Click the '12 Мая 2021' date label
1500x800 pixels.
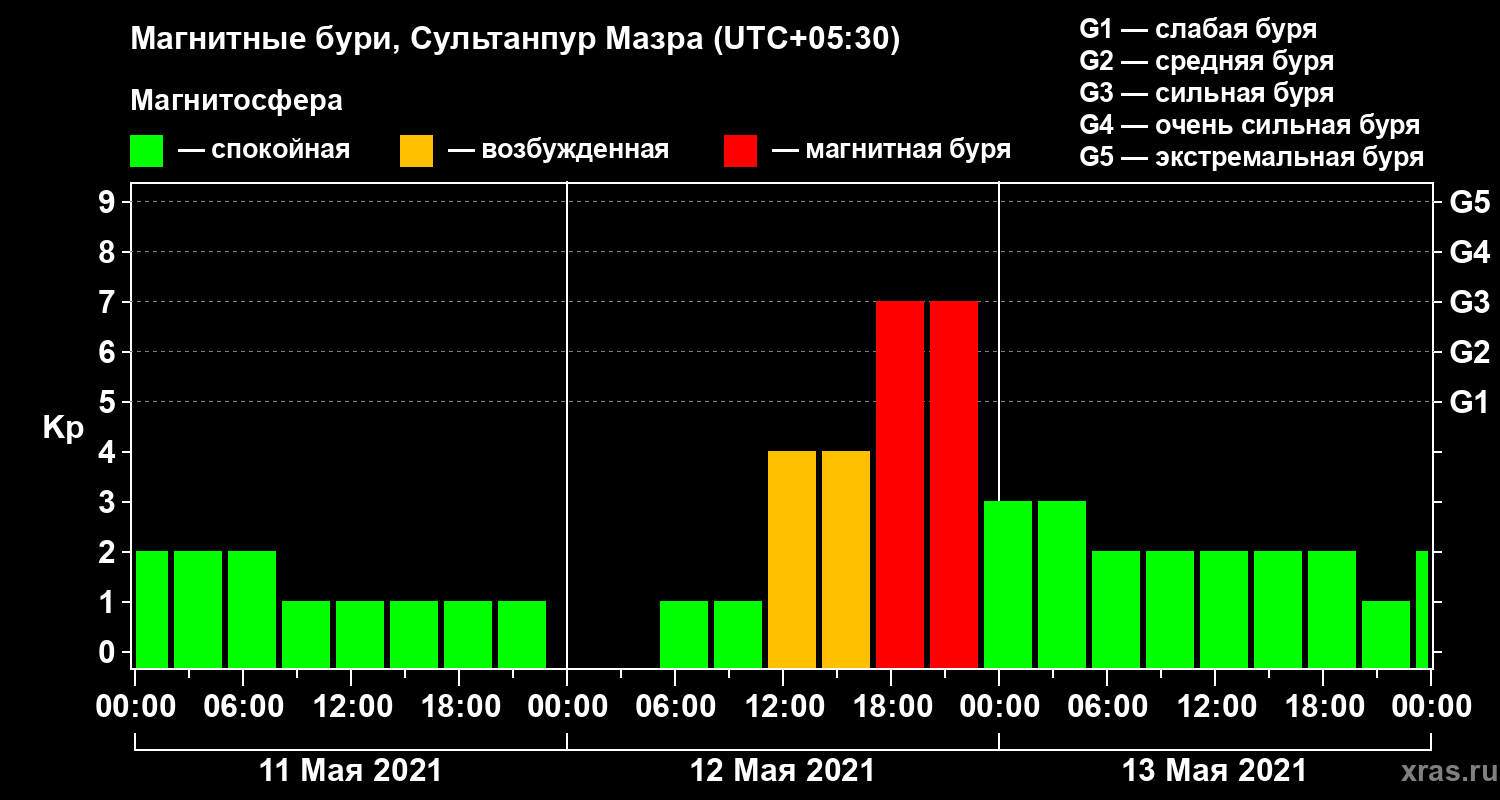click(x=782, y=771)
